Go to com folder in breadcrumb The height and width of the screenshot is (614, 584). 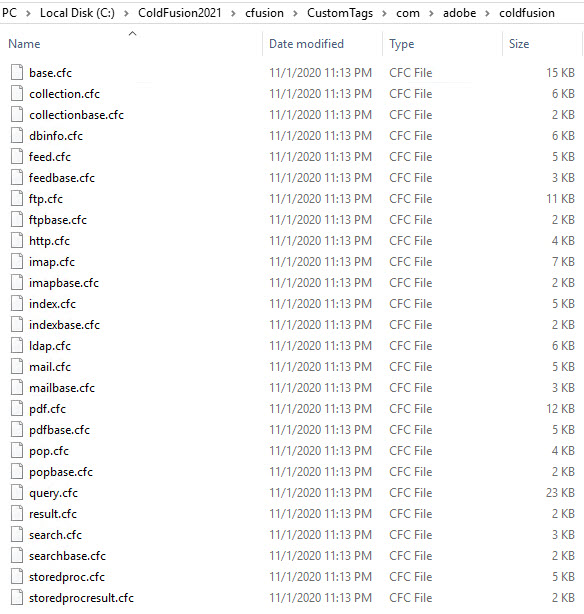408,13
